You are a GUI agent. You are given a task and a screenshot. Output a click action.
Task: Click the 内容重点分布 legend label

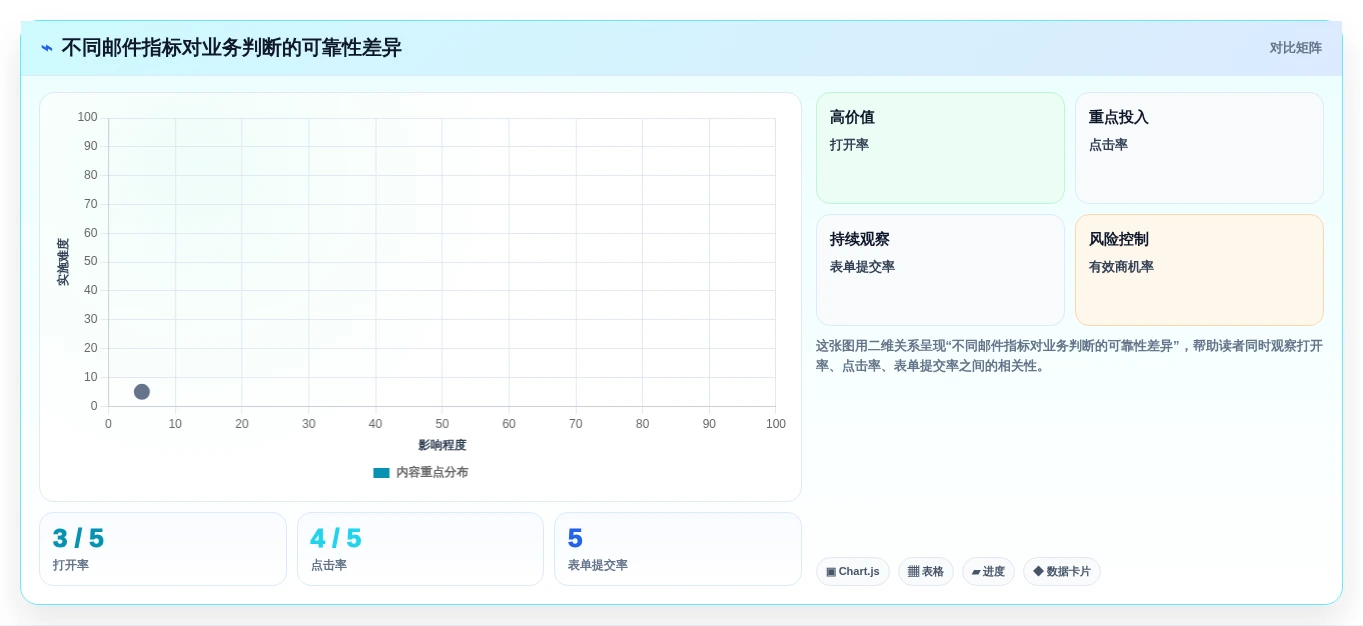(x=432, y=473)
